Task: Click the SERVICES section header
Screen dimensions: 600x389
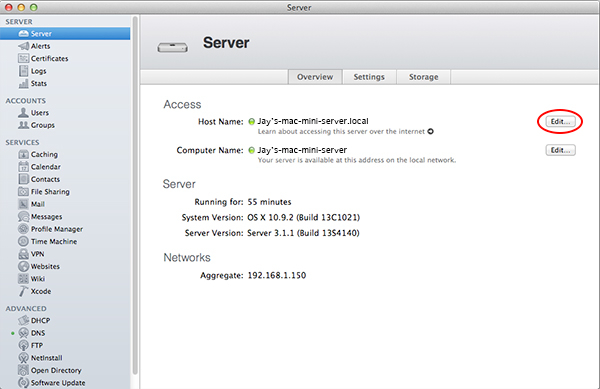Action: click(x=22, y=142)
